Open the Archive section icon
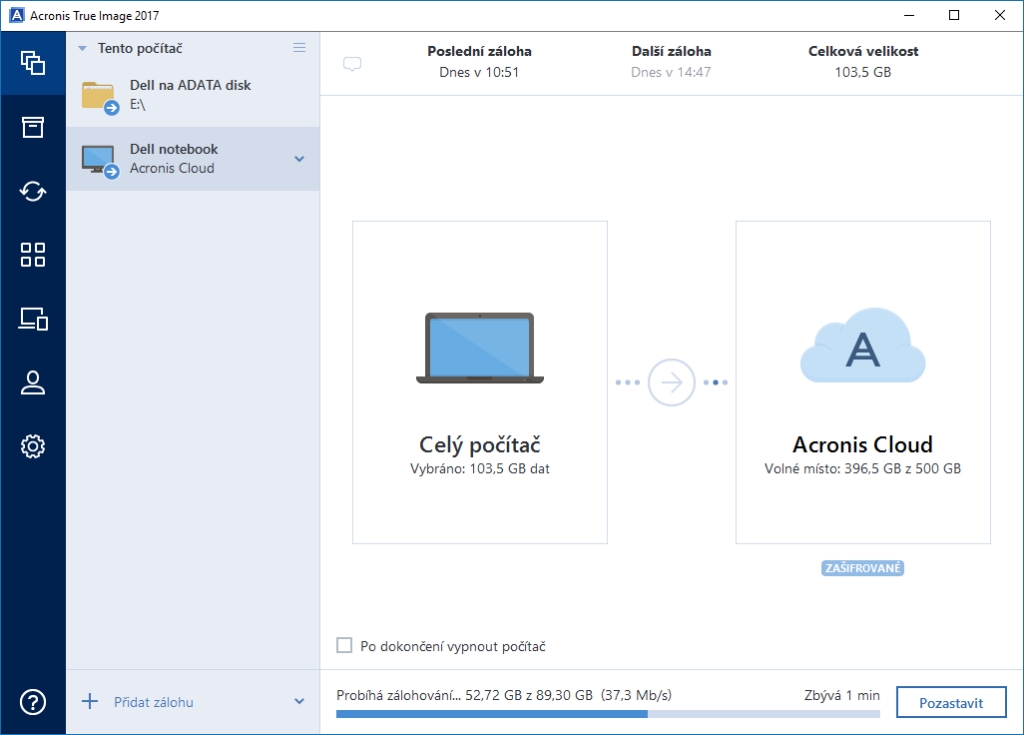 pyautogui.click(x=33, y=127)
